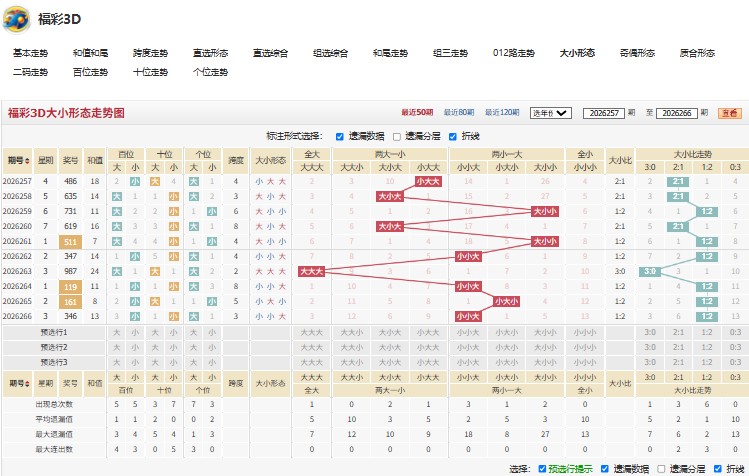This screenshot has width=749, height=476.
Task: Show the 最近80期 results
Action: (459, 112)
